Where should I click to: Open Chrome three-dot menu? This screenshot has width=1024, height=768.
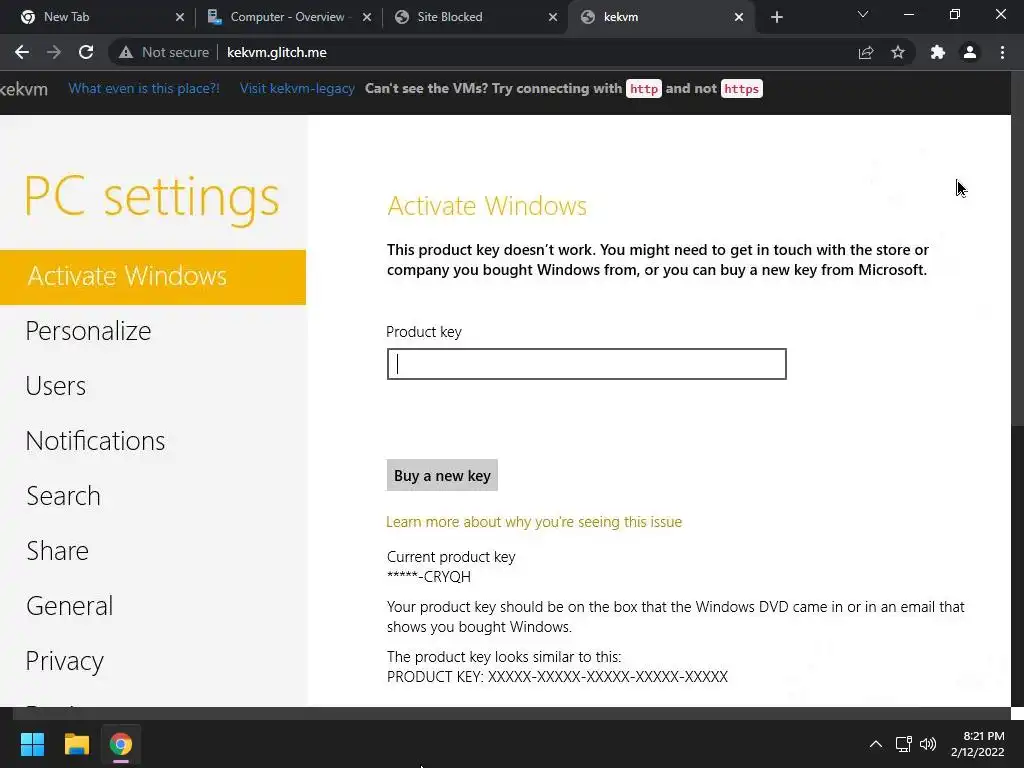[x=1002, y=52]
